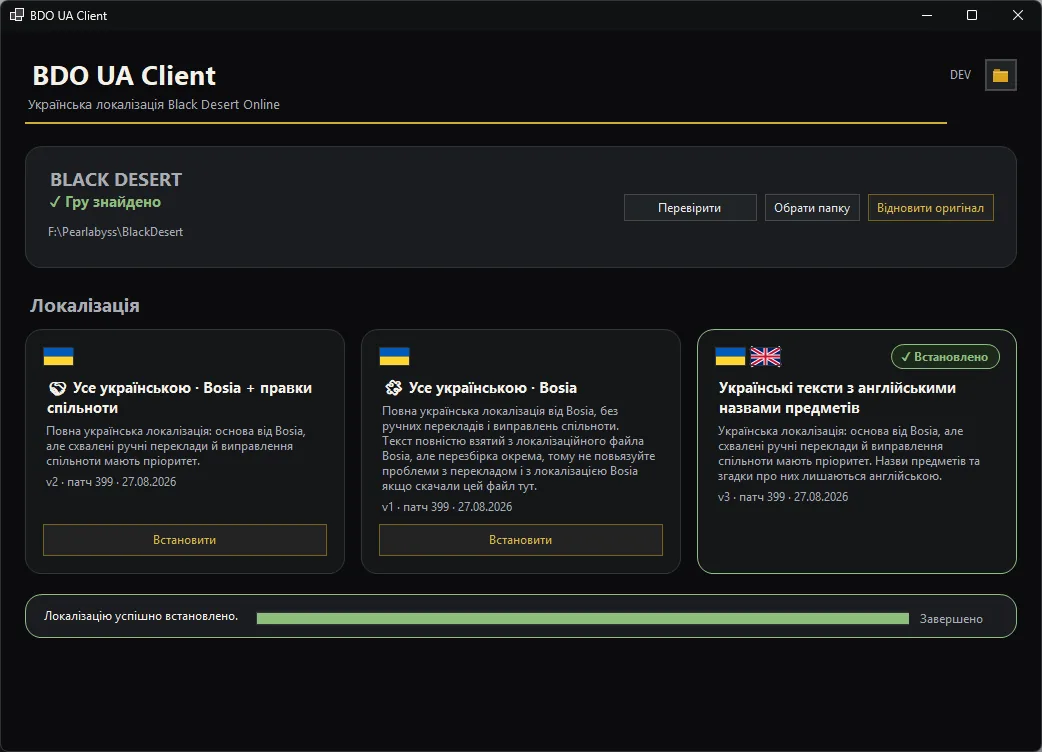Click the Локалізація section heading
Image resolution: width=1042 pixels, height=752 pixels.
(84, 306)
